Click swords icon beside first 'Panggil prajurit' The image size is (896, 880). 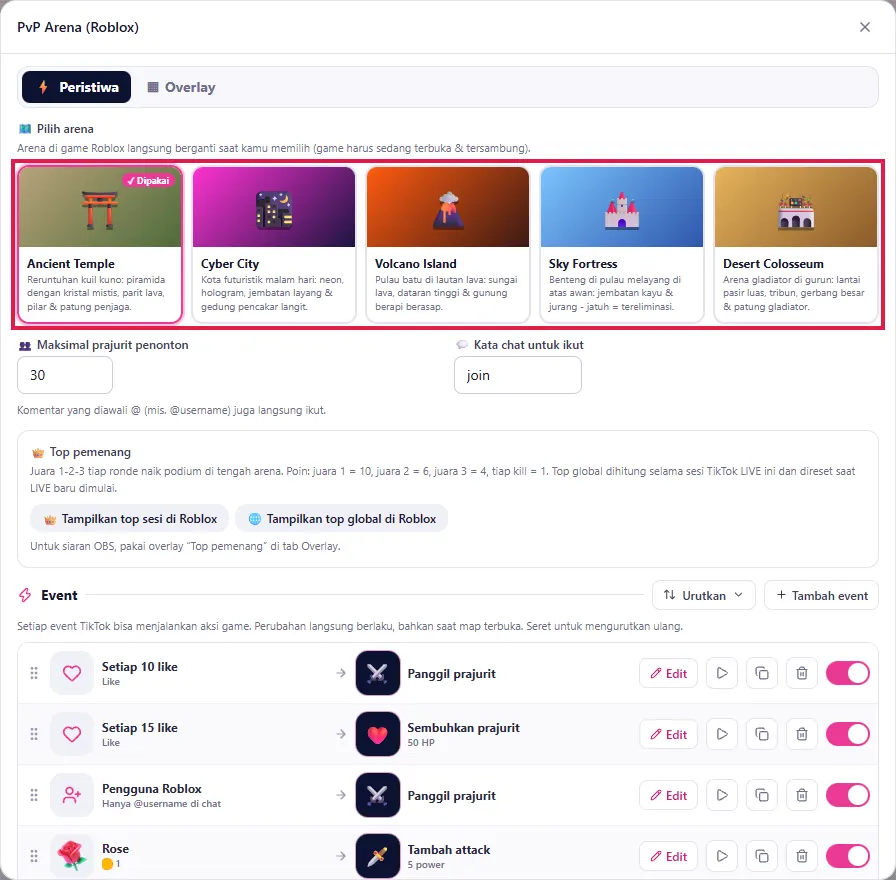tap(378, 673)
